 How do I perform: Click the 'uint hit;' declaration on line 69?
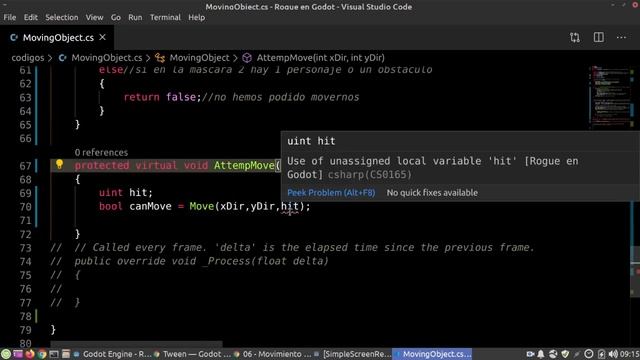126,193
